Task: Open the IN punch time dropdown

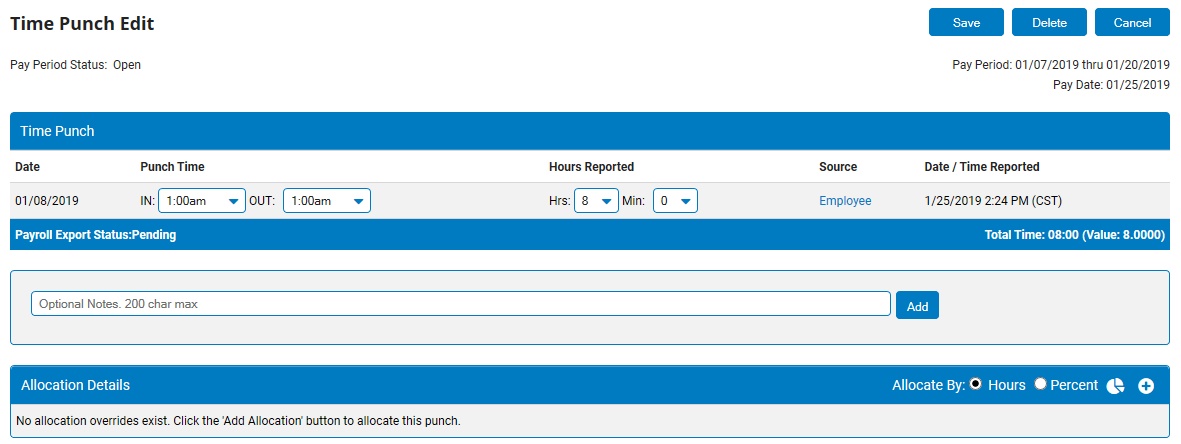Action: point(201,201)
